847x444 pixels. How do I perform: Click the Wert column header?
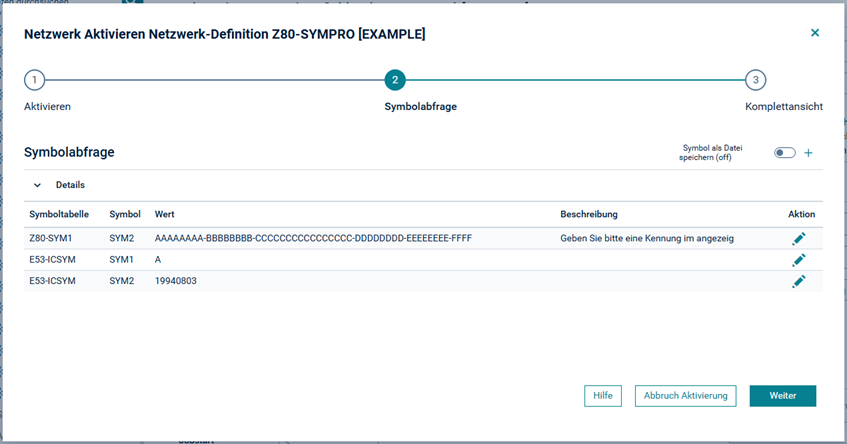(165, 214)
